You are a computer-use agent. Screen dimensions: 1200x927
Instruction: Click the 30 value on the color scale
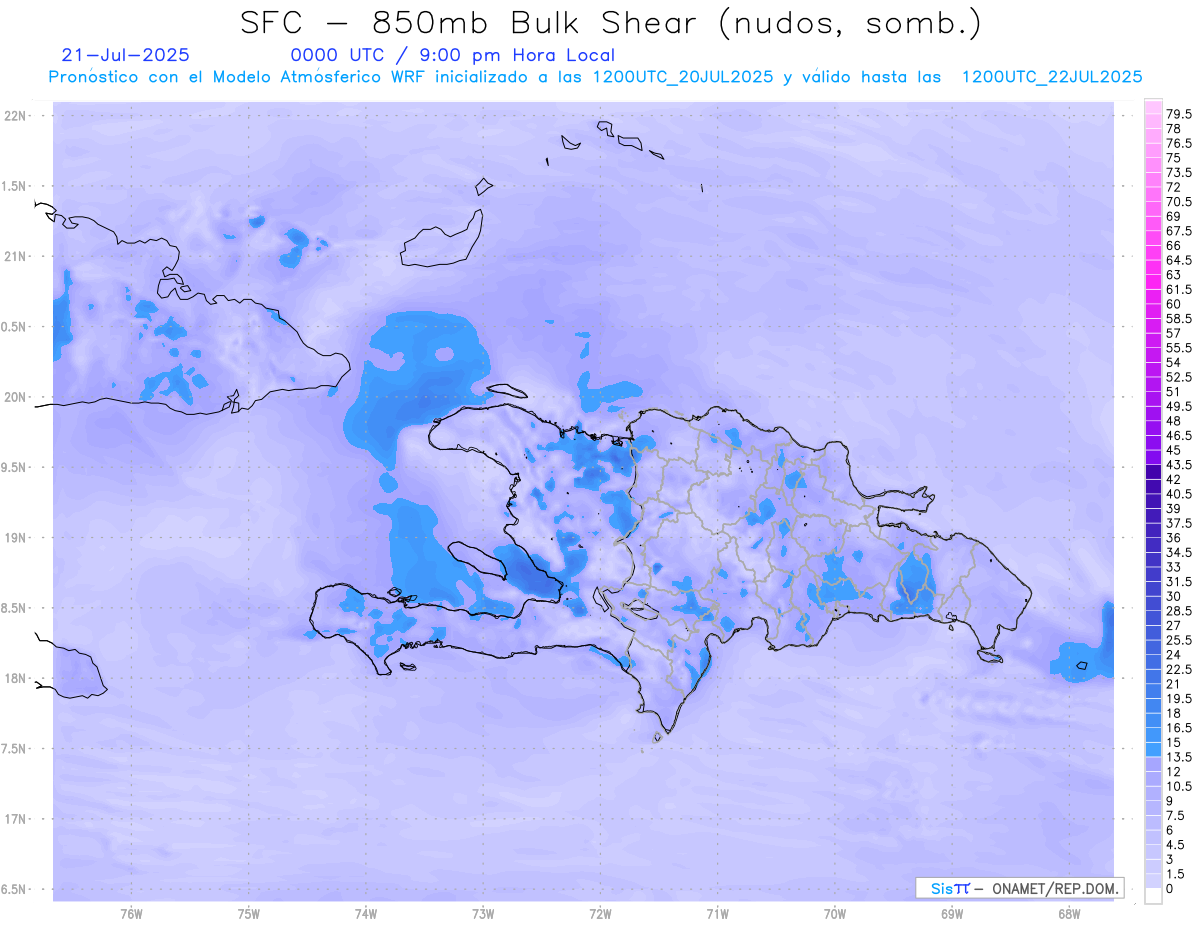pos(1173,596)
